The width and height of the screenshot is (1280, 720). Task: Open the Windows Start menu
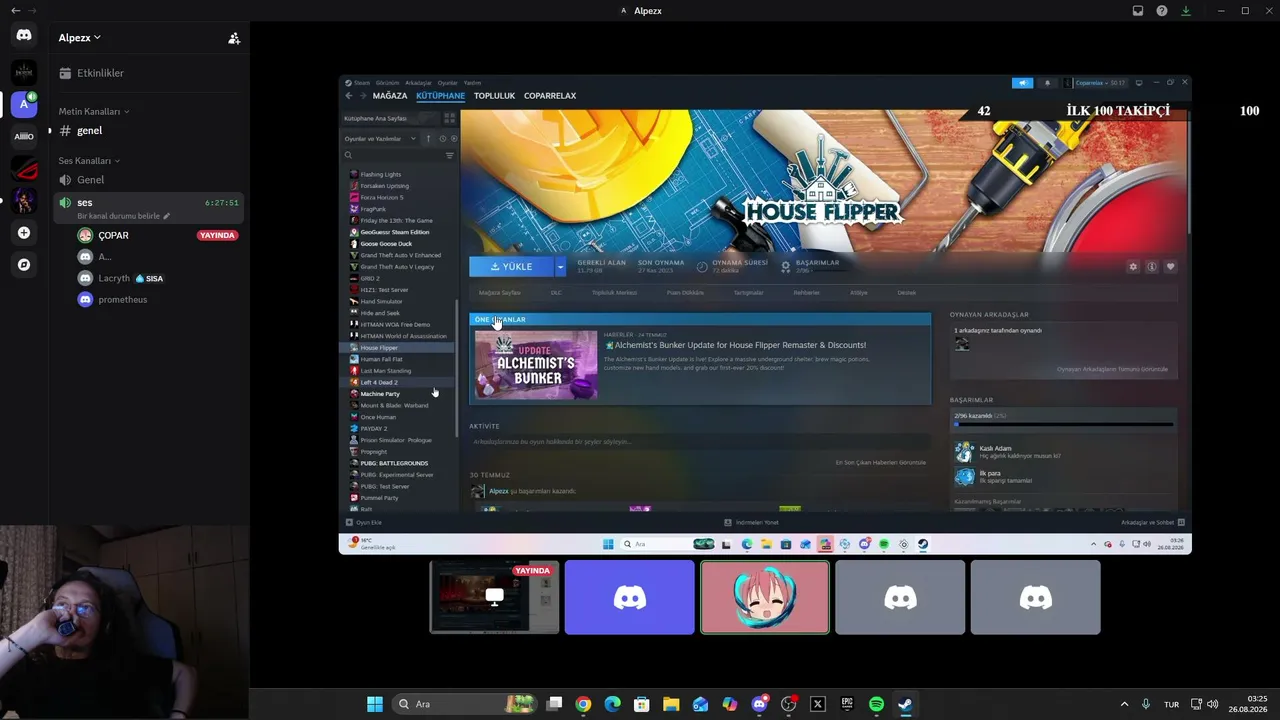(375, 704)
